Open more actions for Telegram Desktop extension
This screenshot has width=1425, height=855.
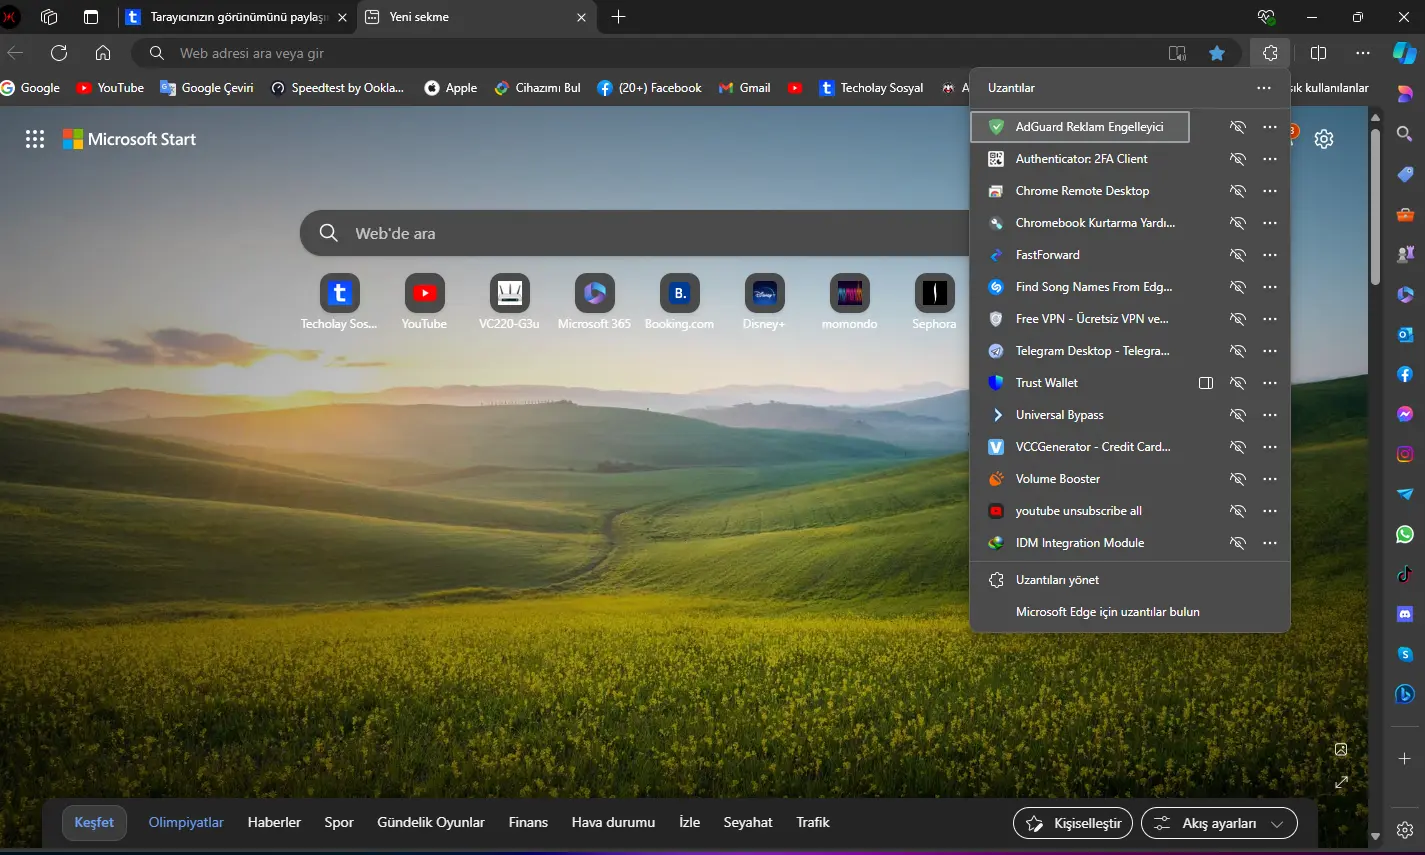1270,351
